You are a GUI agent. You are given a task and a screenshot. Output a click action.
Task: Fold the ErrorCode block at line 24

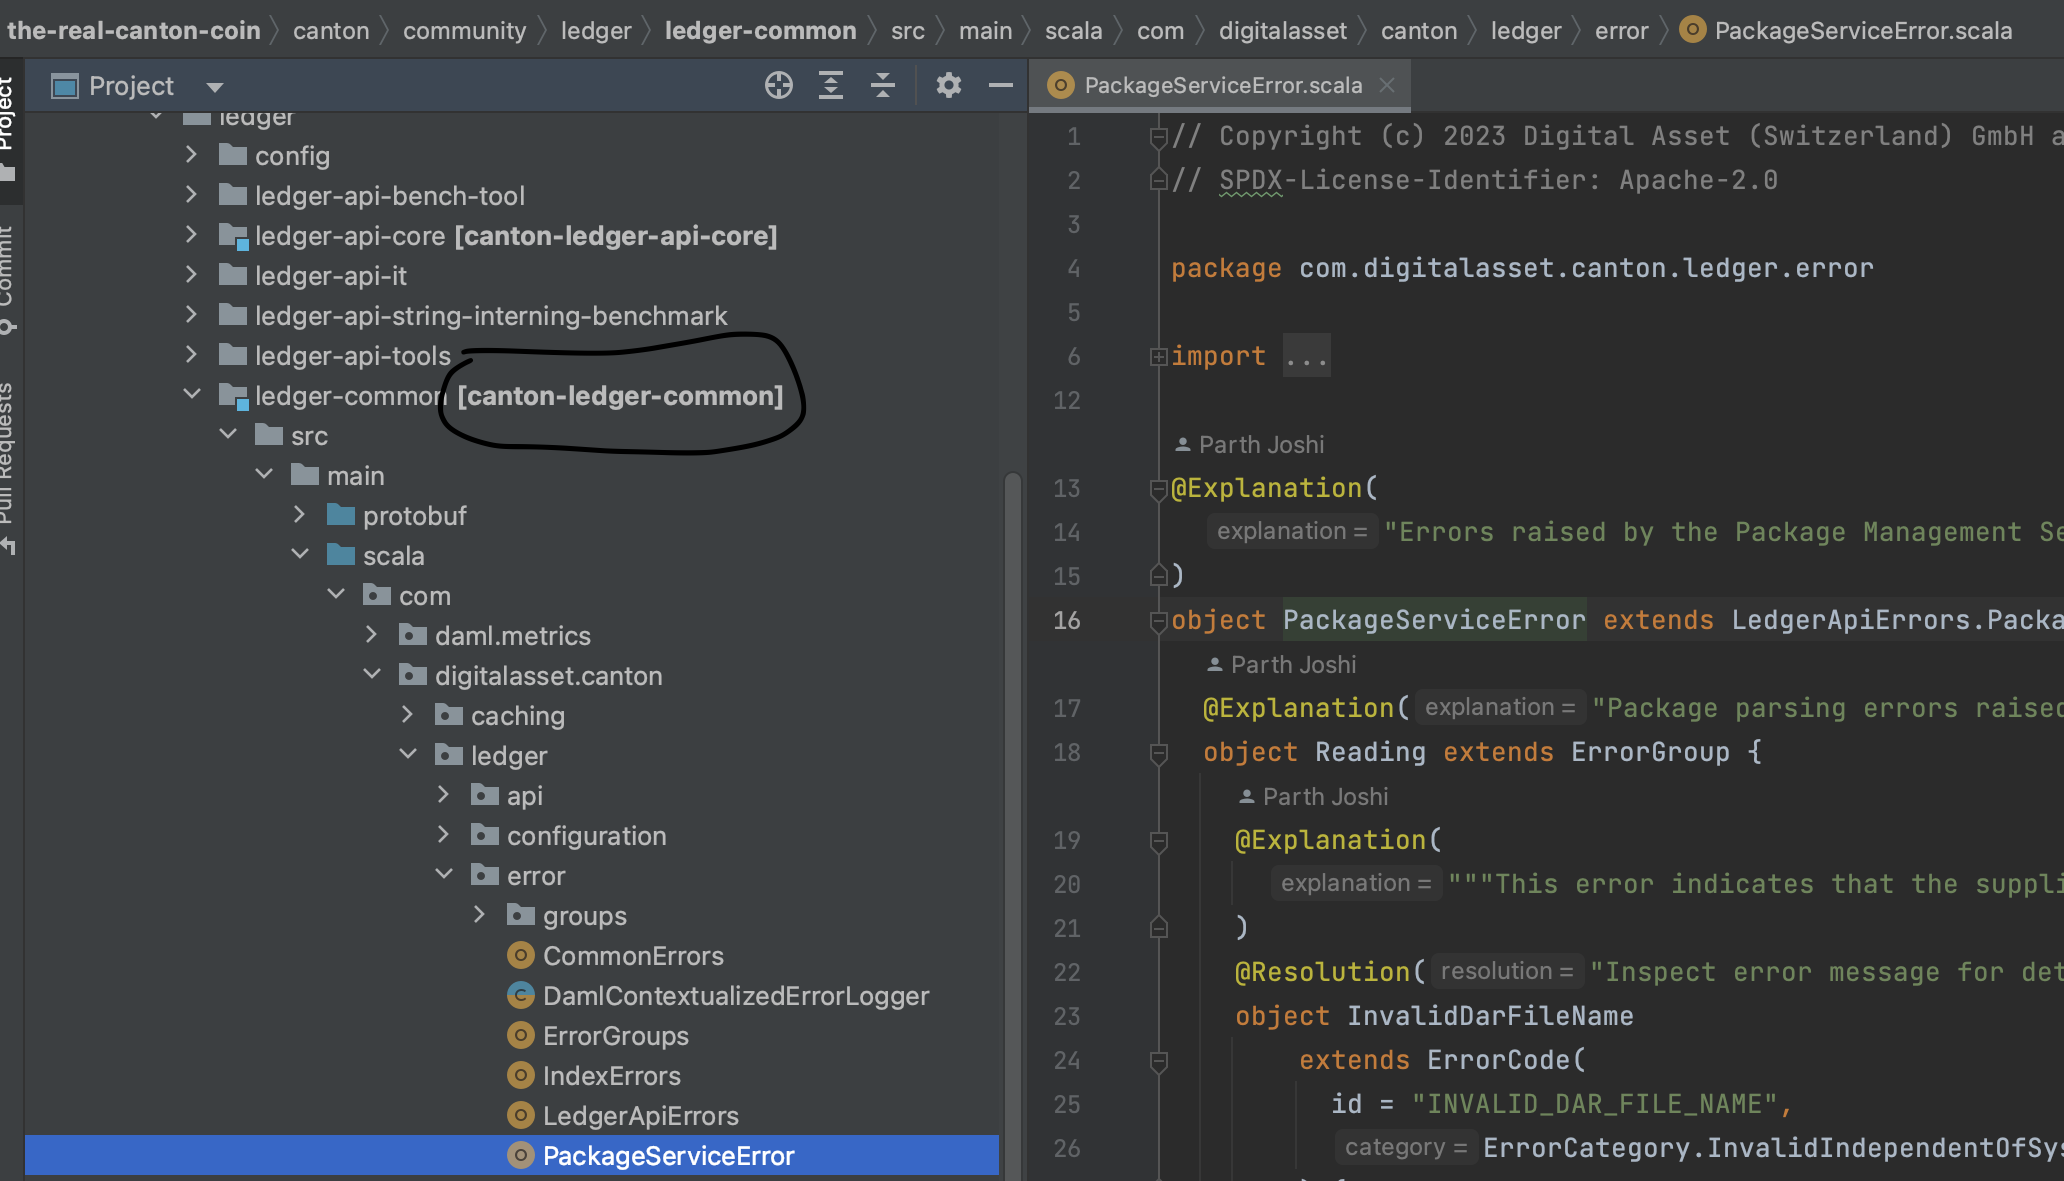coord(1159,1060)
